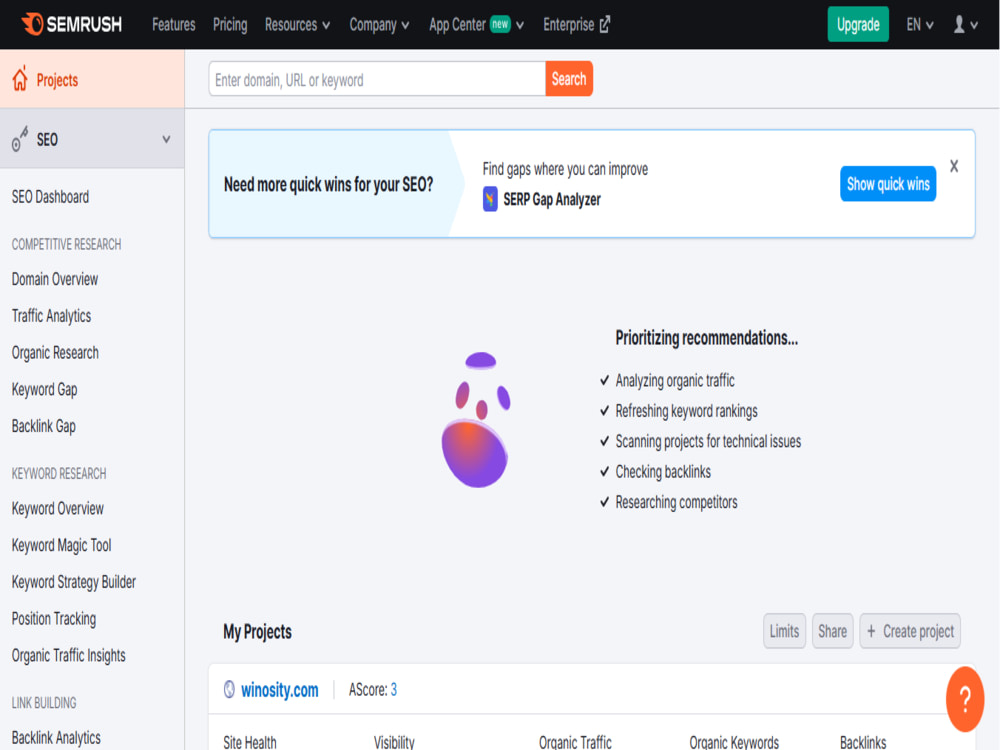Click the Site Health column label
Image resolution: width=1000 pixels, height=750 pixels.
[x=250, y=742]
